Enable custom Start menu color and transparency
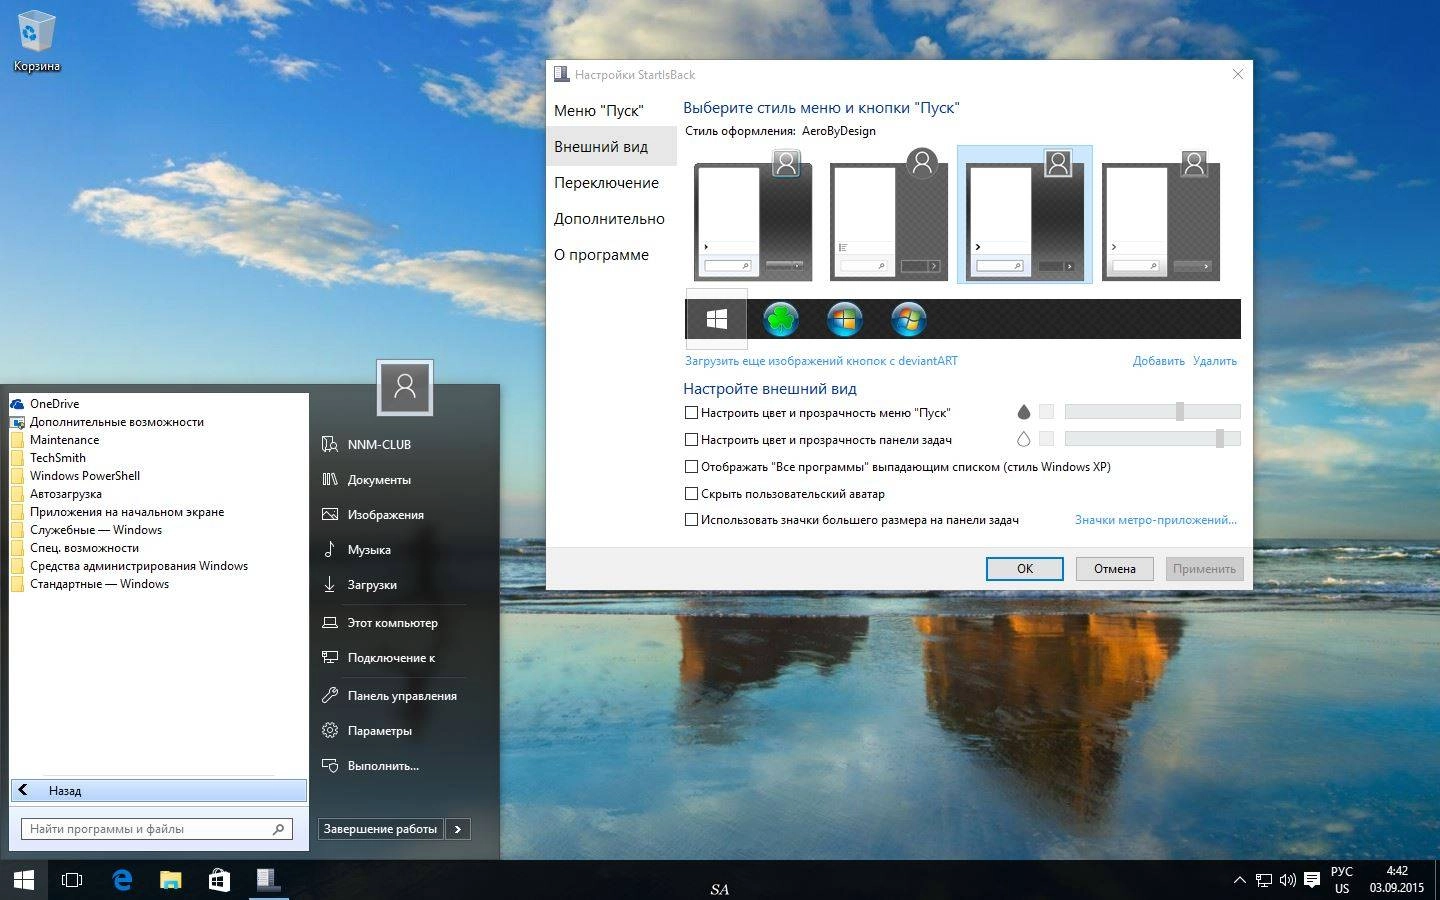The image size is (1440, 900). [x=691, y=412]
